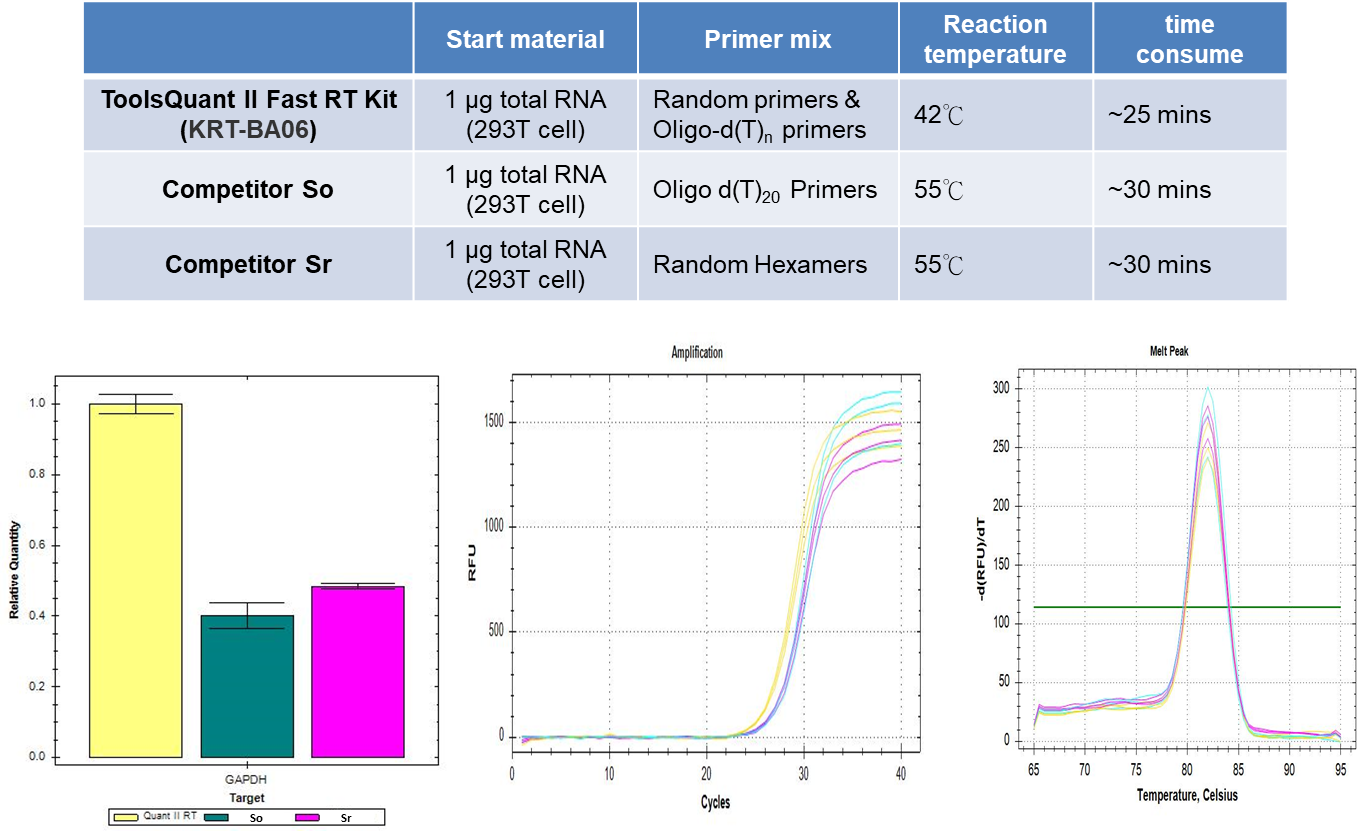Click the teal So bar in chart
The image size is (1370, 833).
247,686
